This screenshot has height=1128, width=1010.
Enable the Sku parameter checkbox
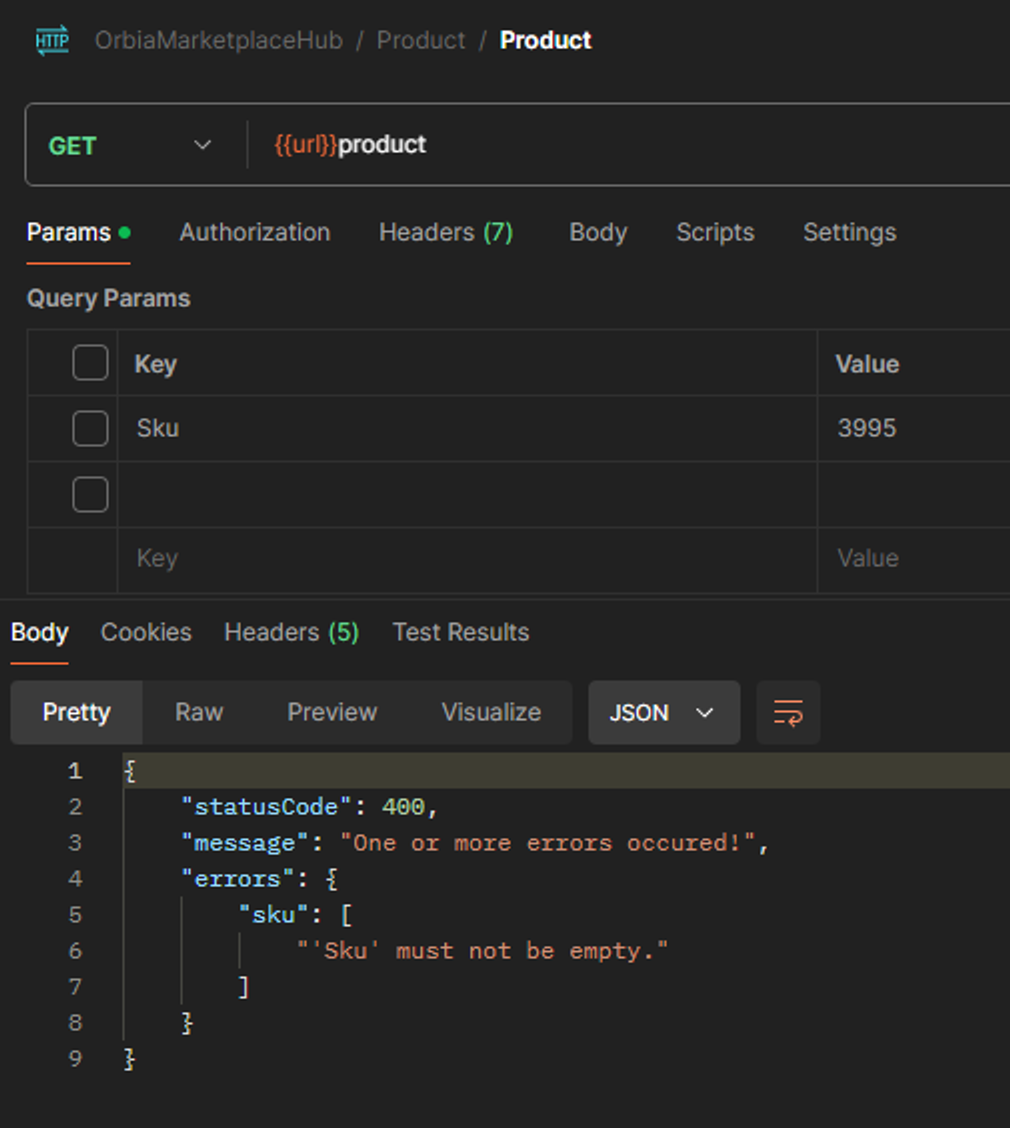pyautogui.click(x=90, y=429)
